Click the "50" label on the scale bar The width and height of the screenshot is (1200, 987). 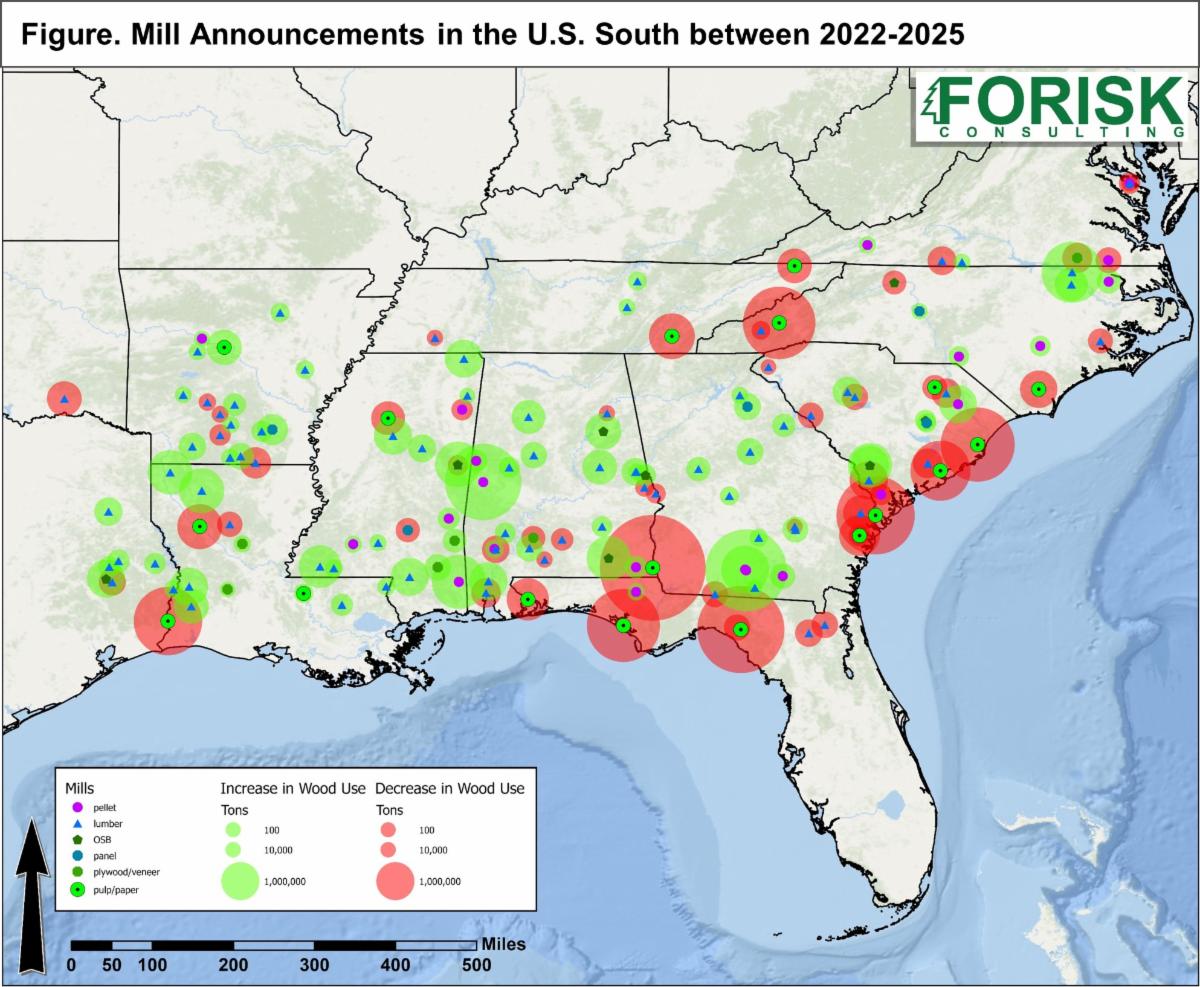pos(111,965)
